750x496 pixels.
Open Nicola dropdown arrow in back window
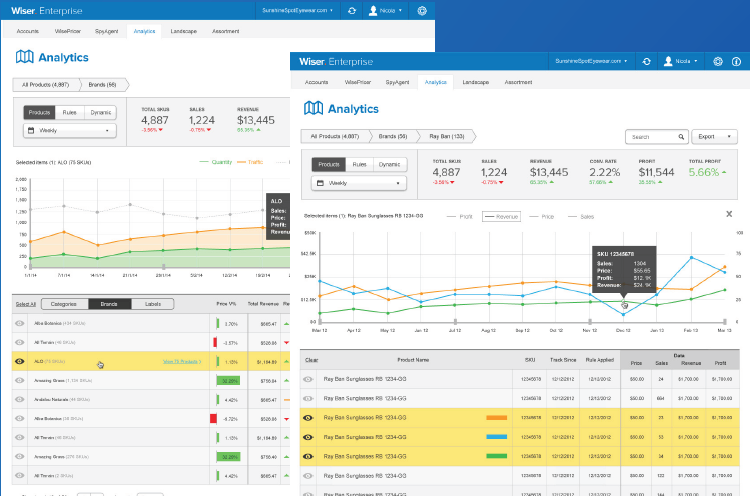click(x=400, y=11)
